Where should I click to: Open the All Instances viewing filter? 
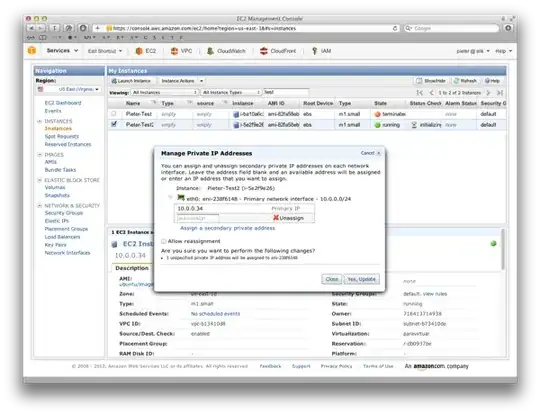pyautogui.click(x=164, y=92)
